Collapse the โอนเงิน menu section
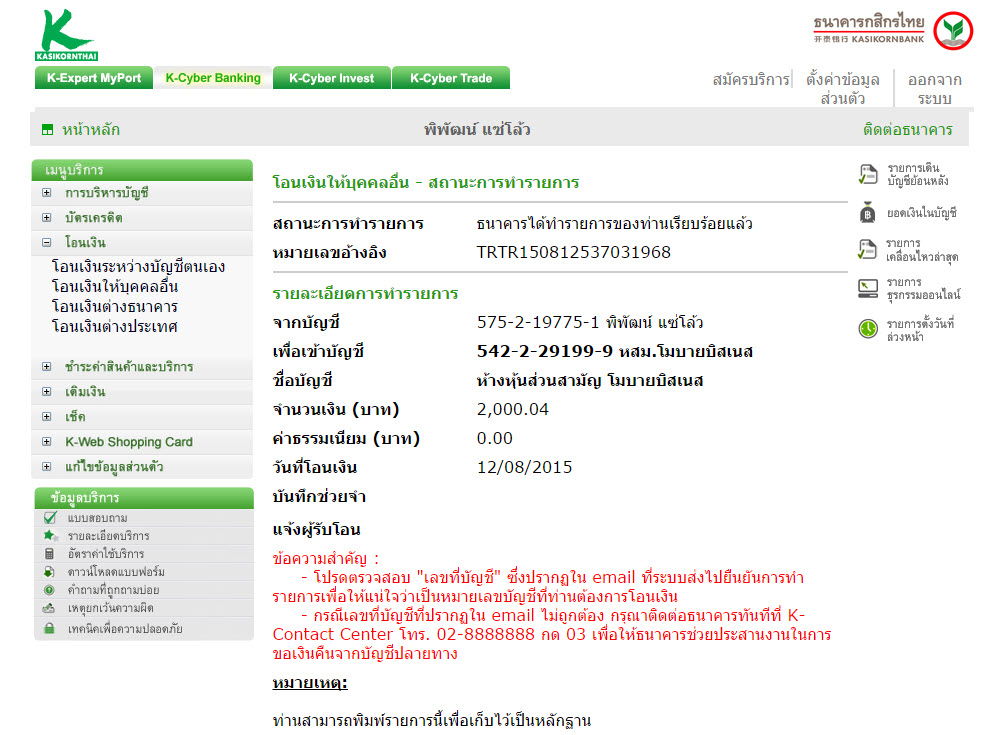This screenshot has width=1001, height=735. (47, 242)
